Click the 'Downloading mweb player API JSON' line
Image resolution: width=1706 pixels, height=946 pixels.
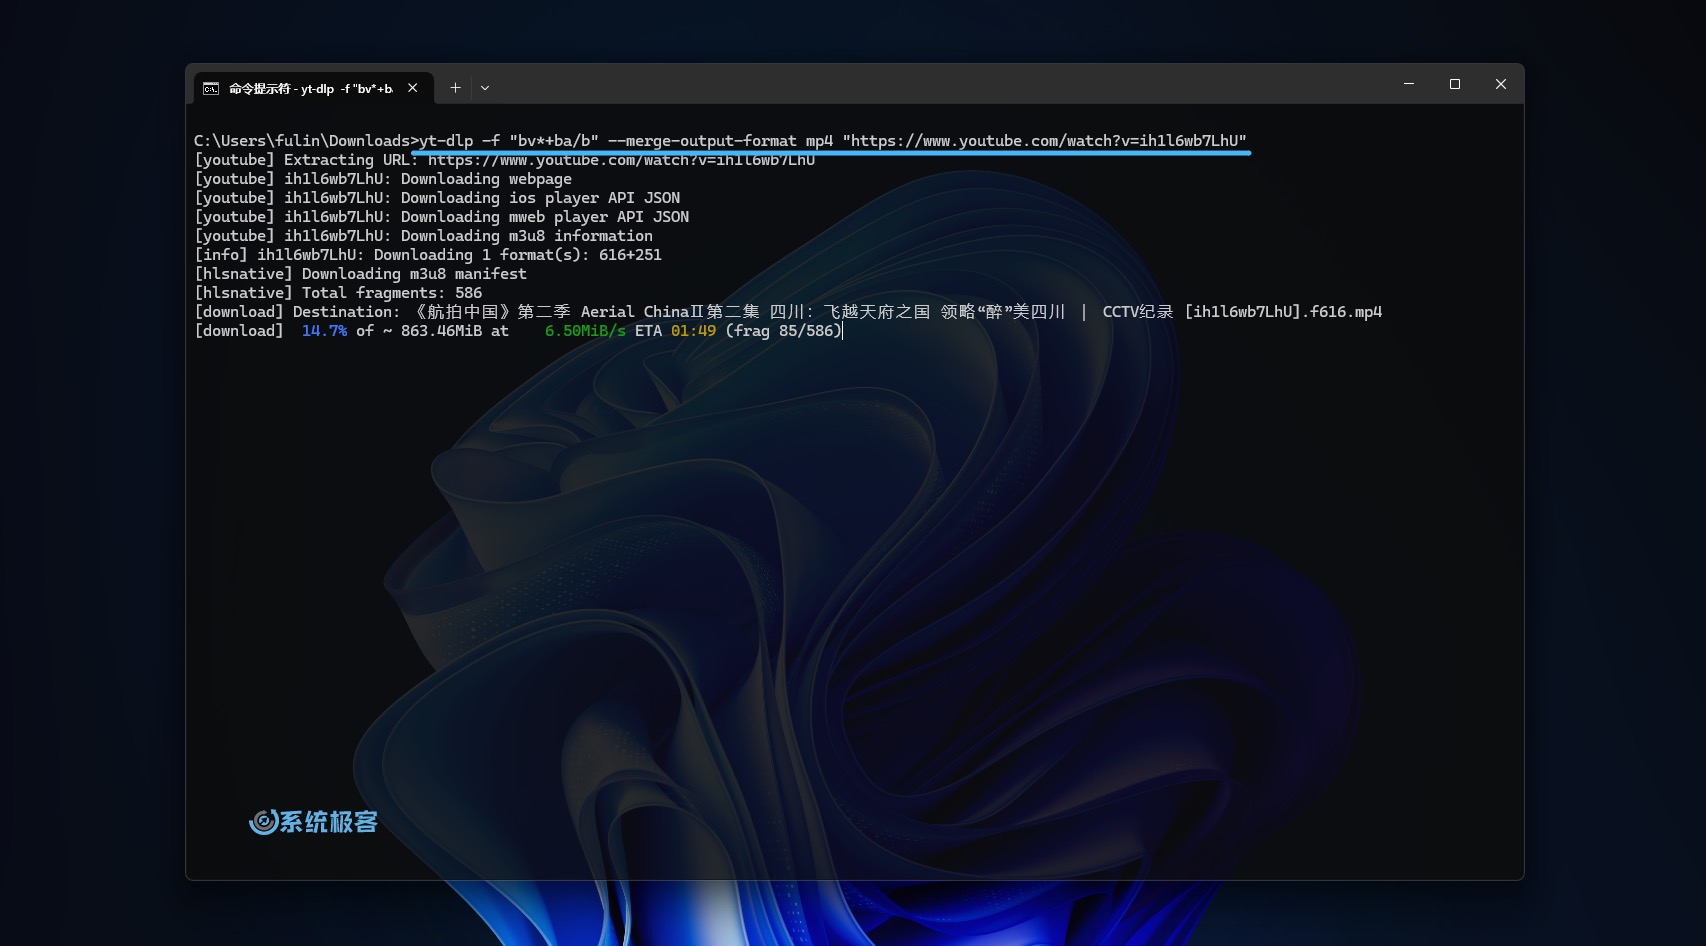click(x=442, y=217)
